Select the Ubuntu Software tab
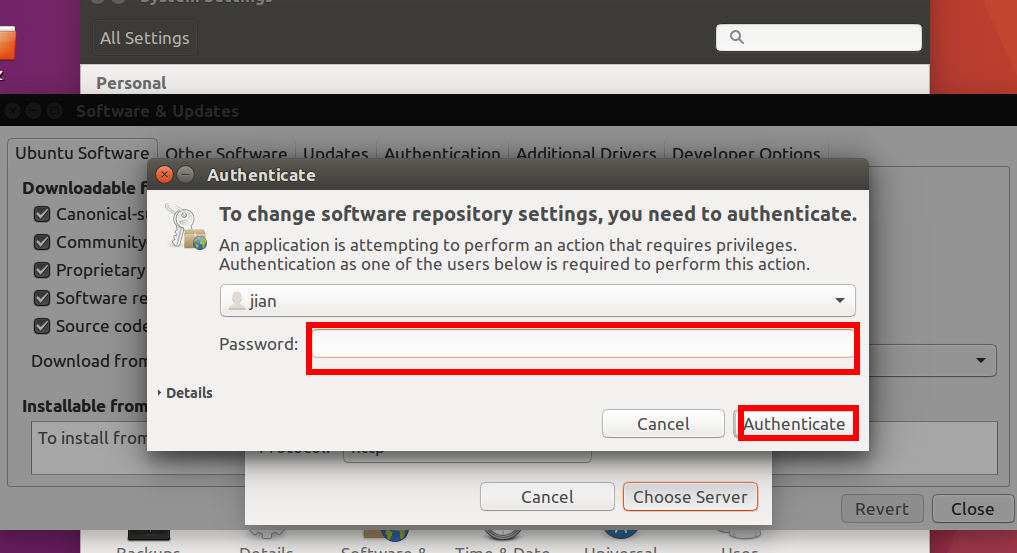Screen dimensions: 1017x553 (x=82, y=152)
